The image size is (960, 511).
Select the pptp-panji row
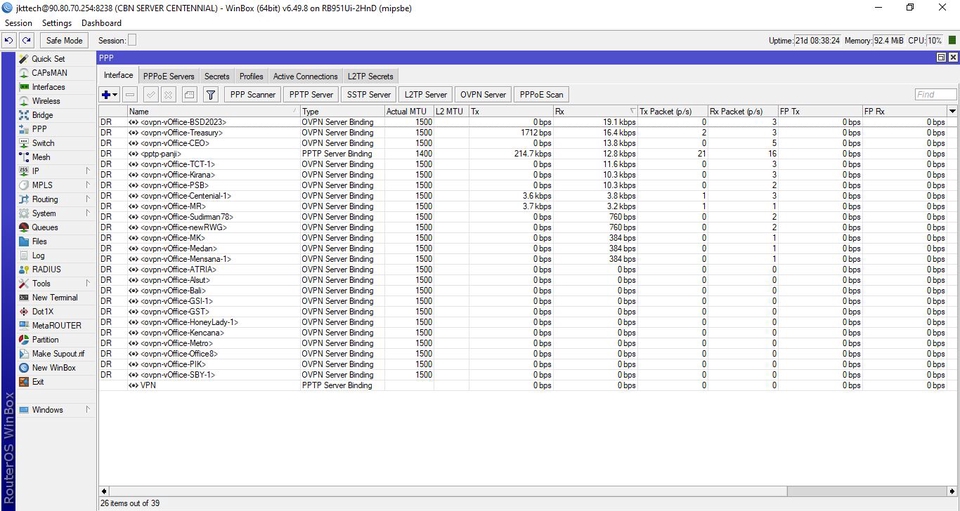523,154
